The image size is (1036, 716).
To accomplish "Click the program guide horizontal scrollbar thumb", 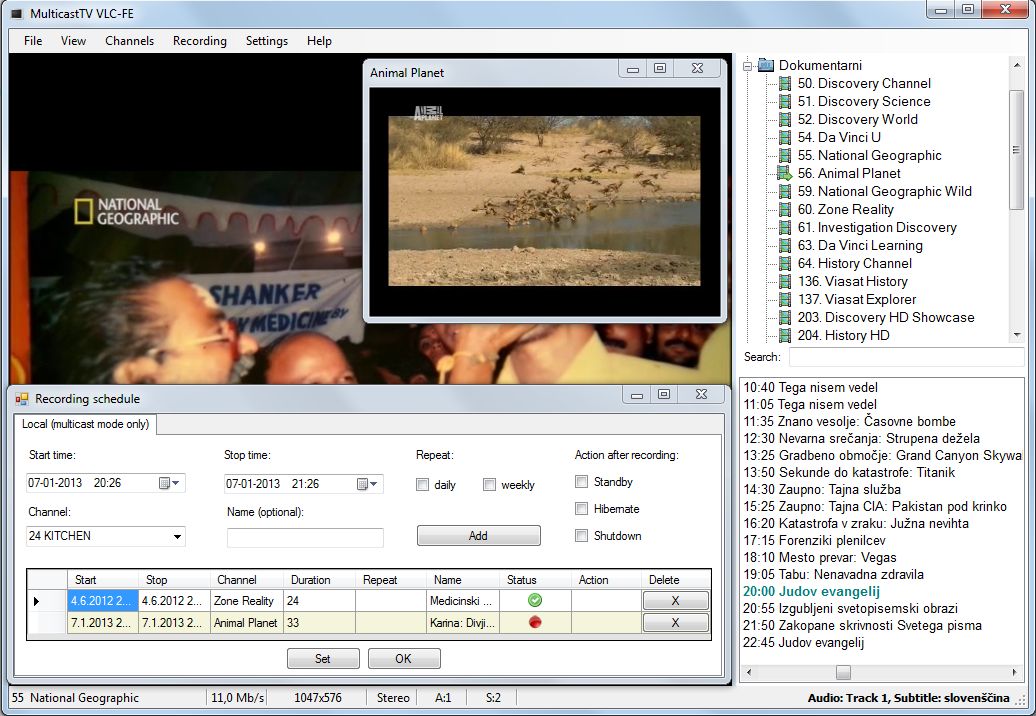I will click(x=843, y=672).
